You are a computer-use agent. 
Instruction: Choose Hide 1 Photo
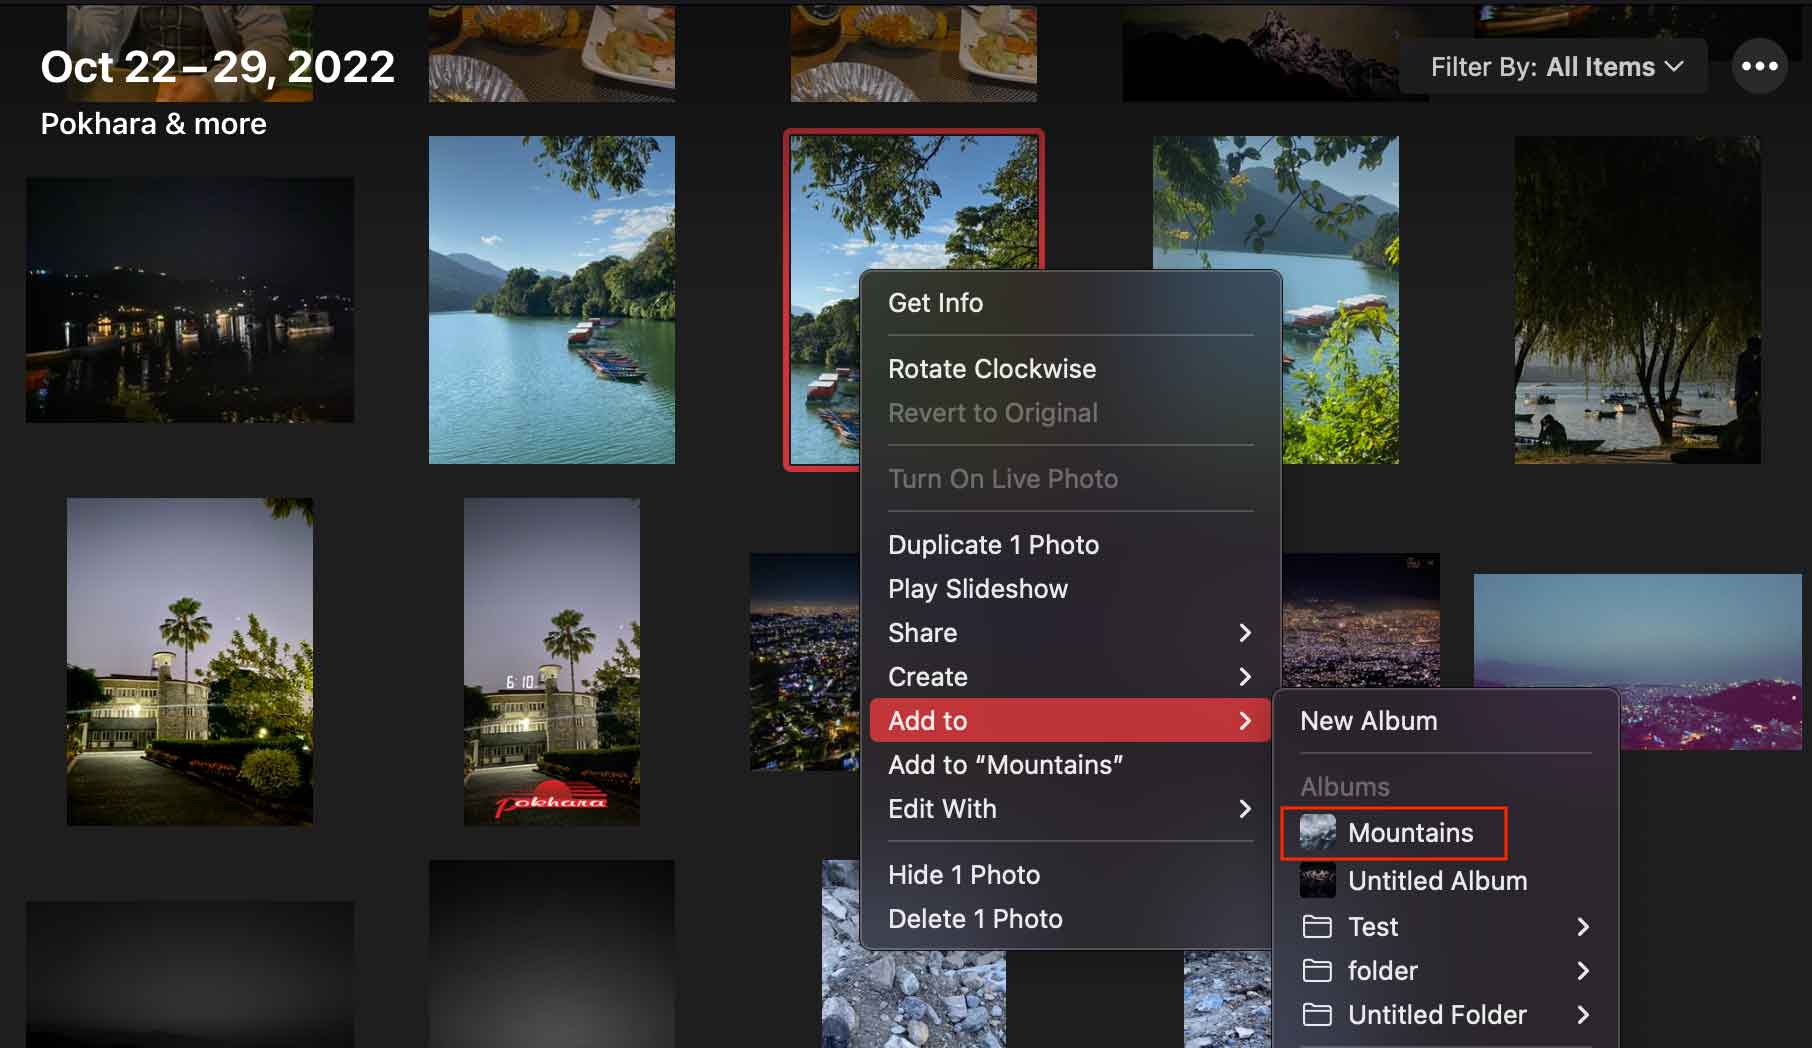coord(1070,875)
